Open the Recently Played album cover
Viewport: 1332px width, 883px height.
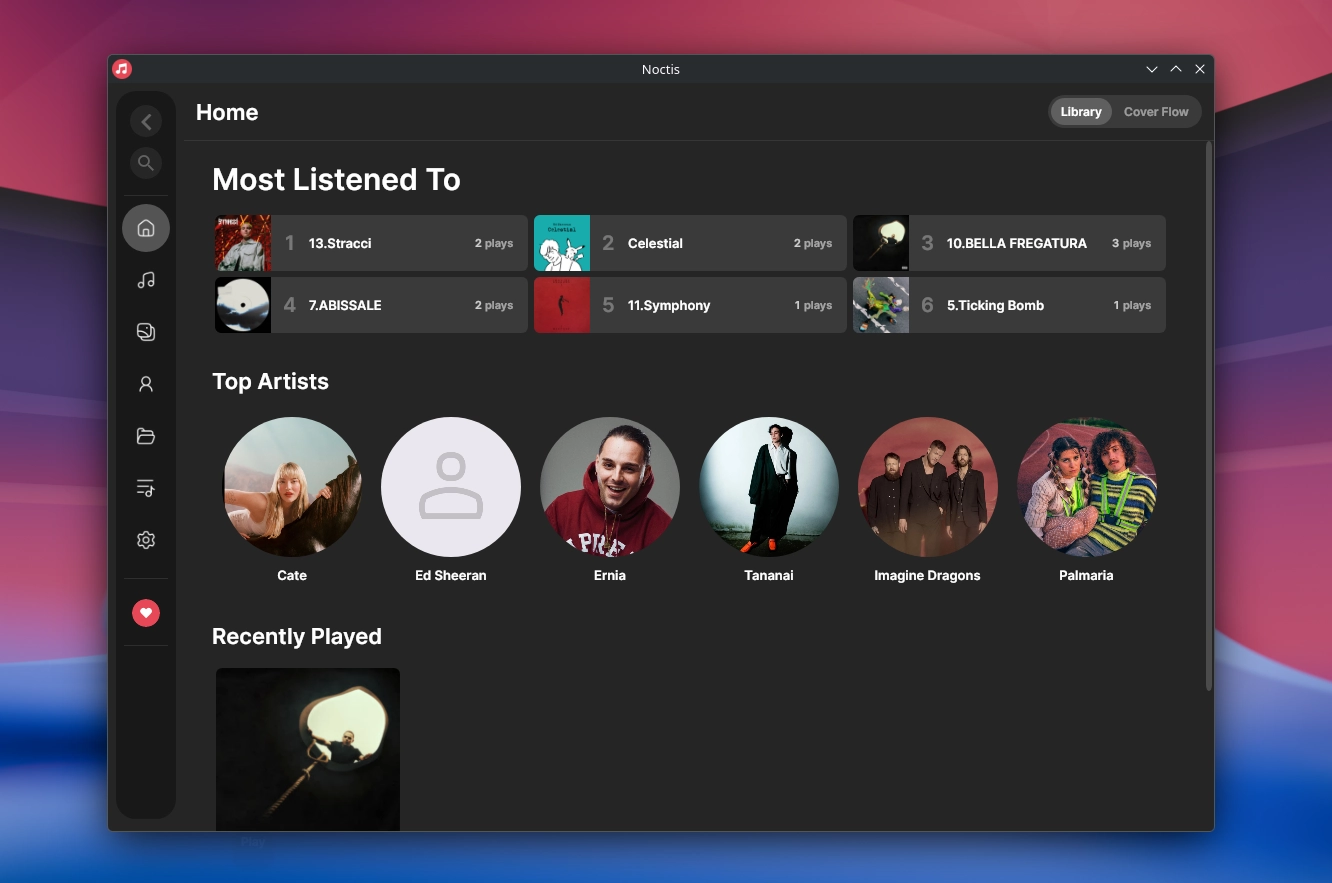[x=308, y=749]
